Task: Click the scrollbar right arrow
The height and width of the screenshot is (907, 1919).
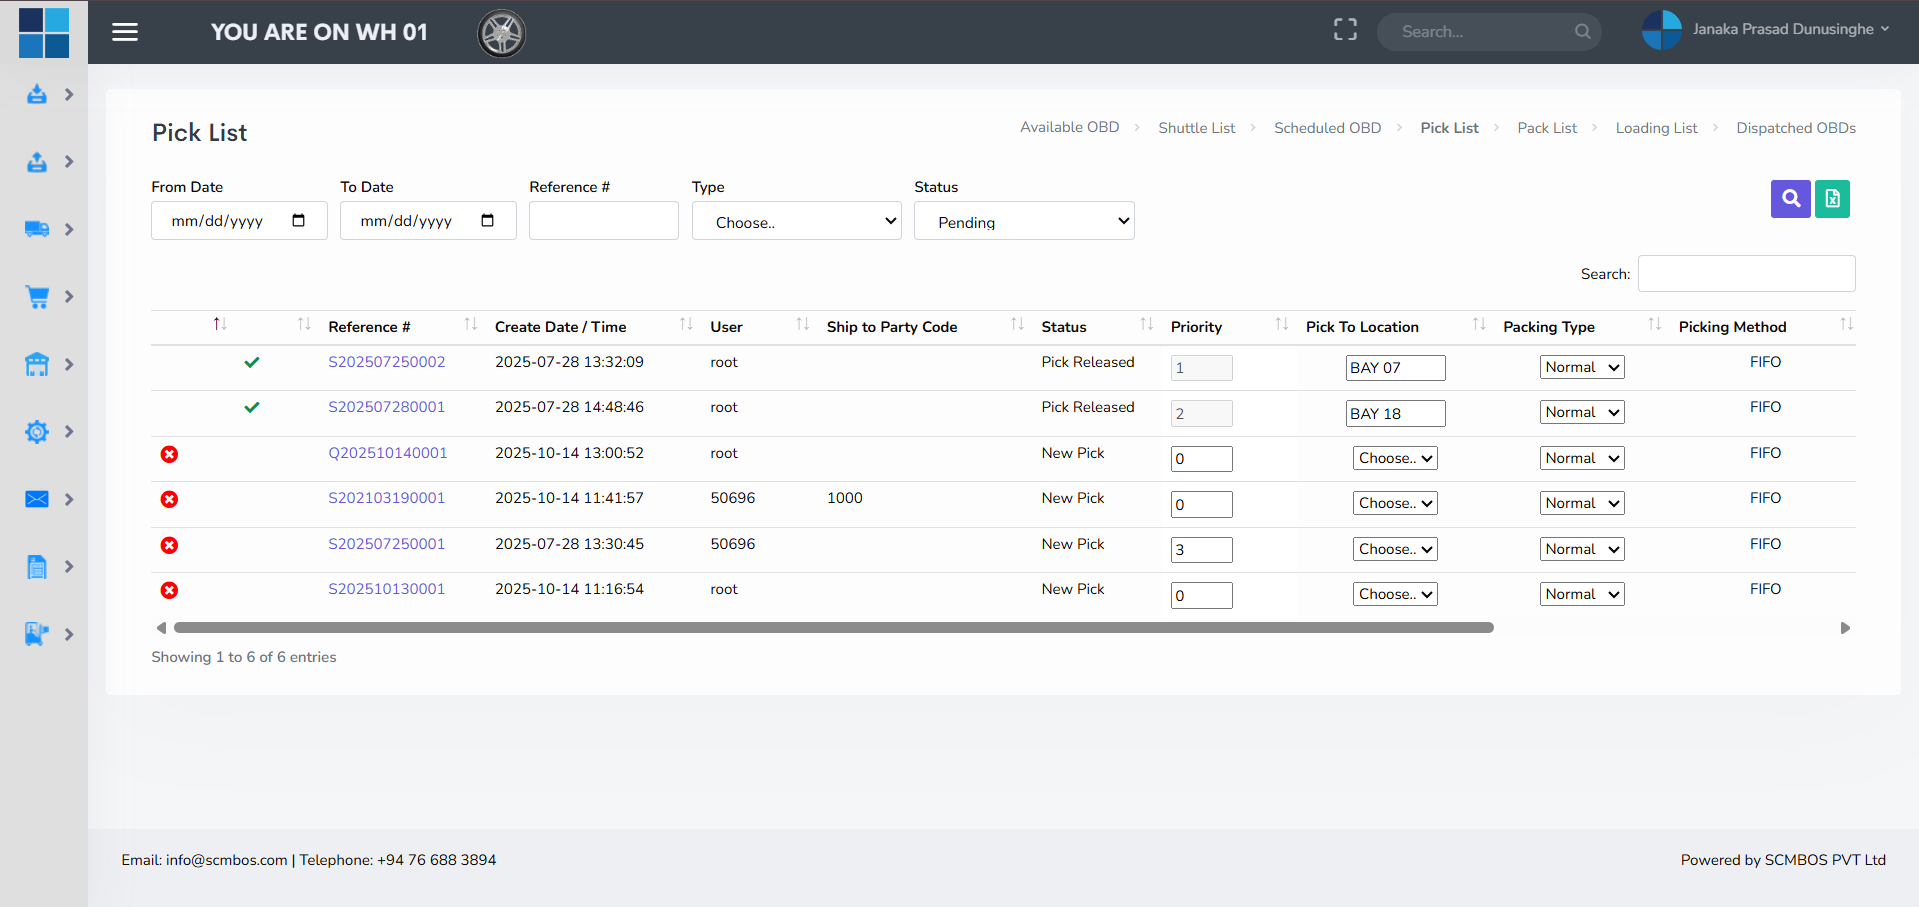Action: [x=1845, y=628]
